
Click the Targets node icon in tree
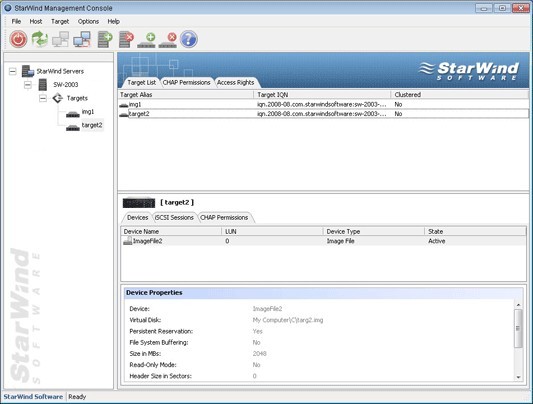[x=57, y=98]
